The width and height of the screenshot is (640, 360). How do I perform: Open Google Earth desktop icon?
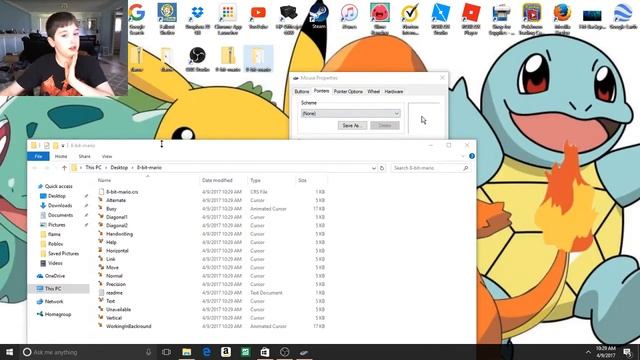(623, 17)
